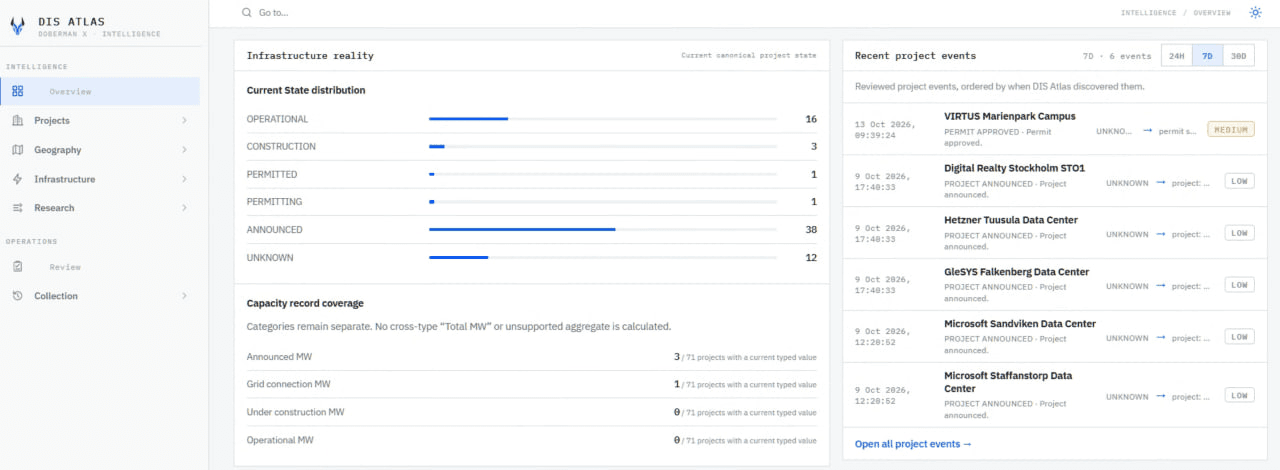Expand the Geography submenu chevron
This screenshot has width=1280, height=470.
[x=185, y=150]
